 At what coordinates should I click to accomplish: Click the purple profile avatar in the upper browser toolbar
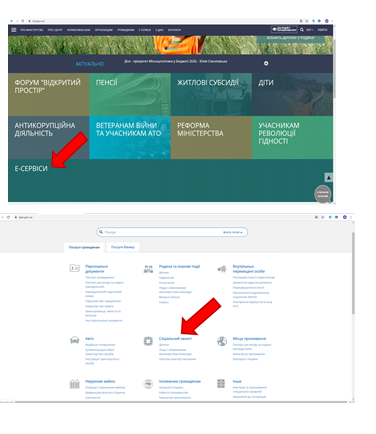coord(327,21)
